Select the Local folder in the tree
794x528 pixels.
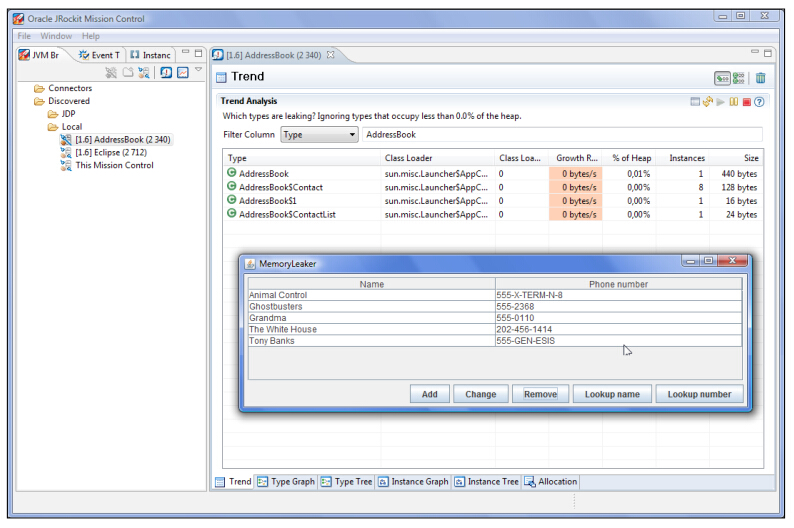[x=65, y=127]
